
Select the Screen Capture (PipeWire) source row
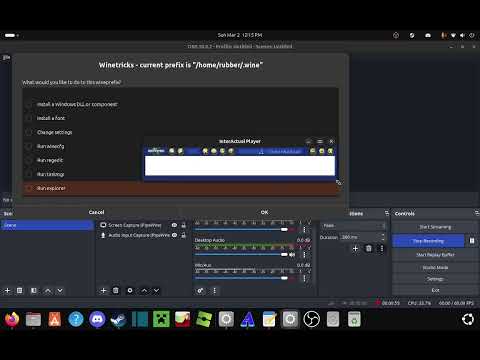[142, 225]
